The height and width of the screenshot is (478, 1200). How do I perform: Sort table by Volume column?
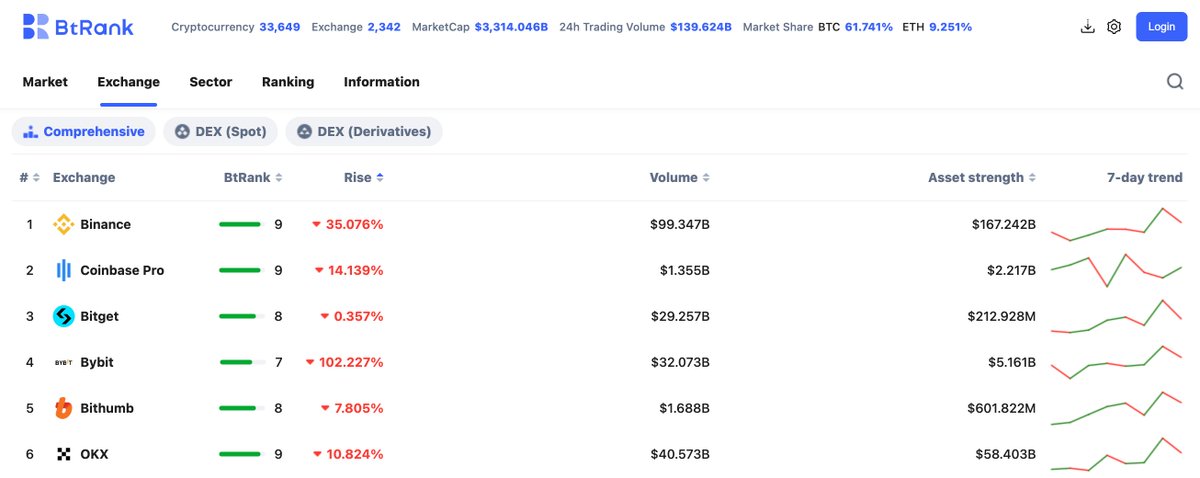coord(680,177)
